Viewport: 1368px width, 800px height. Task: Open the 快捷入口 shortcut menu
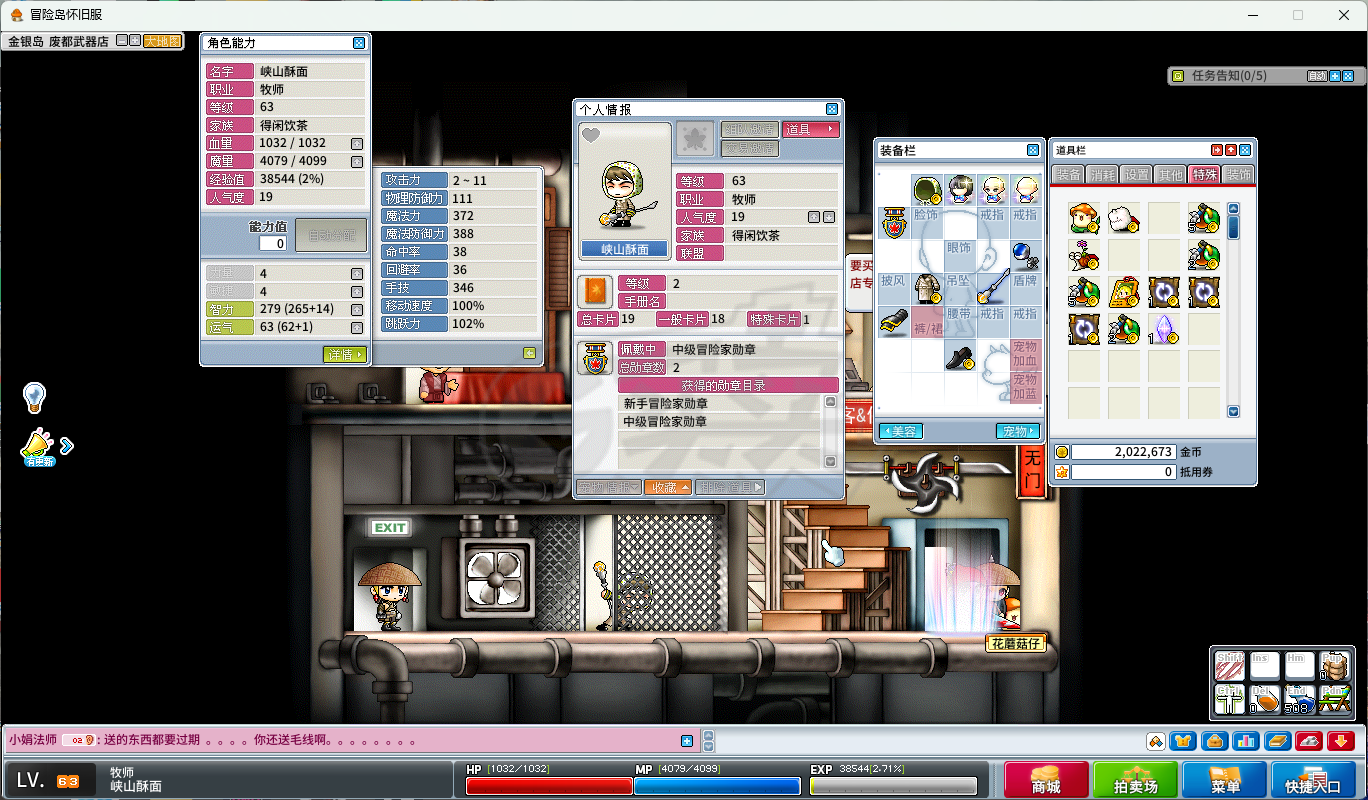1313,780
